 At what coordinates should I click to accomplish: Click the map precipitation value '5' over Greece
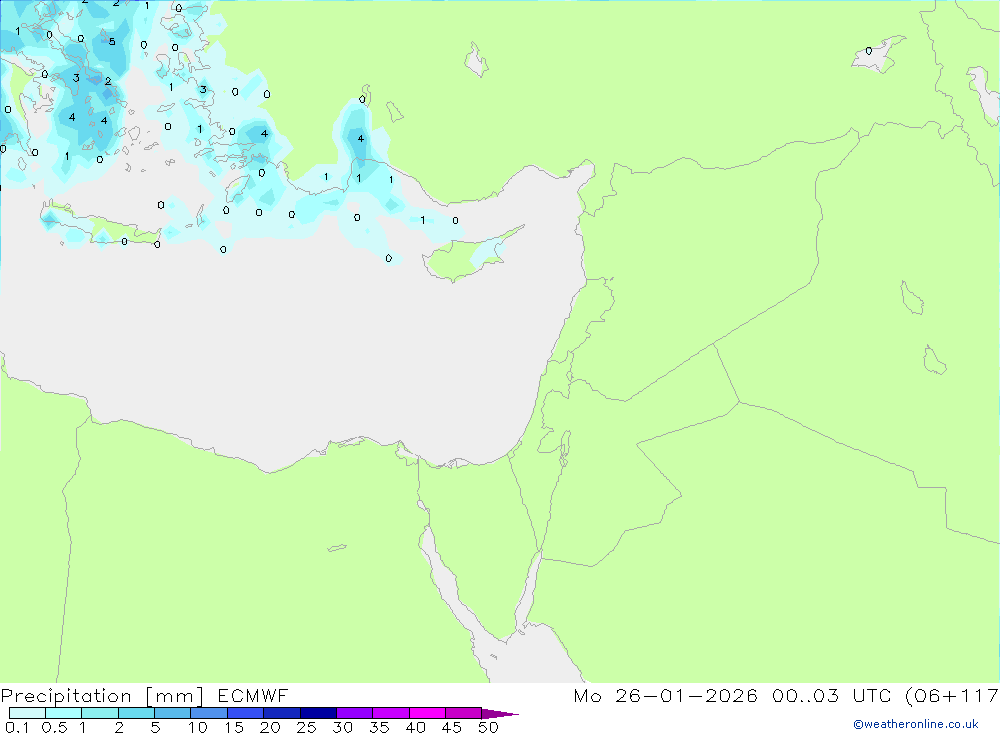pos(112,41)
